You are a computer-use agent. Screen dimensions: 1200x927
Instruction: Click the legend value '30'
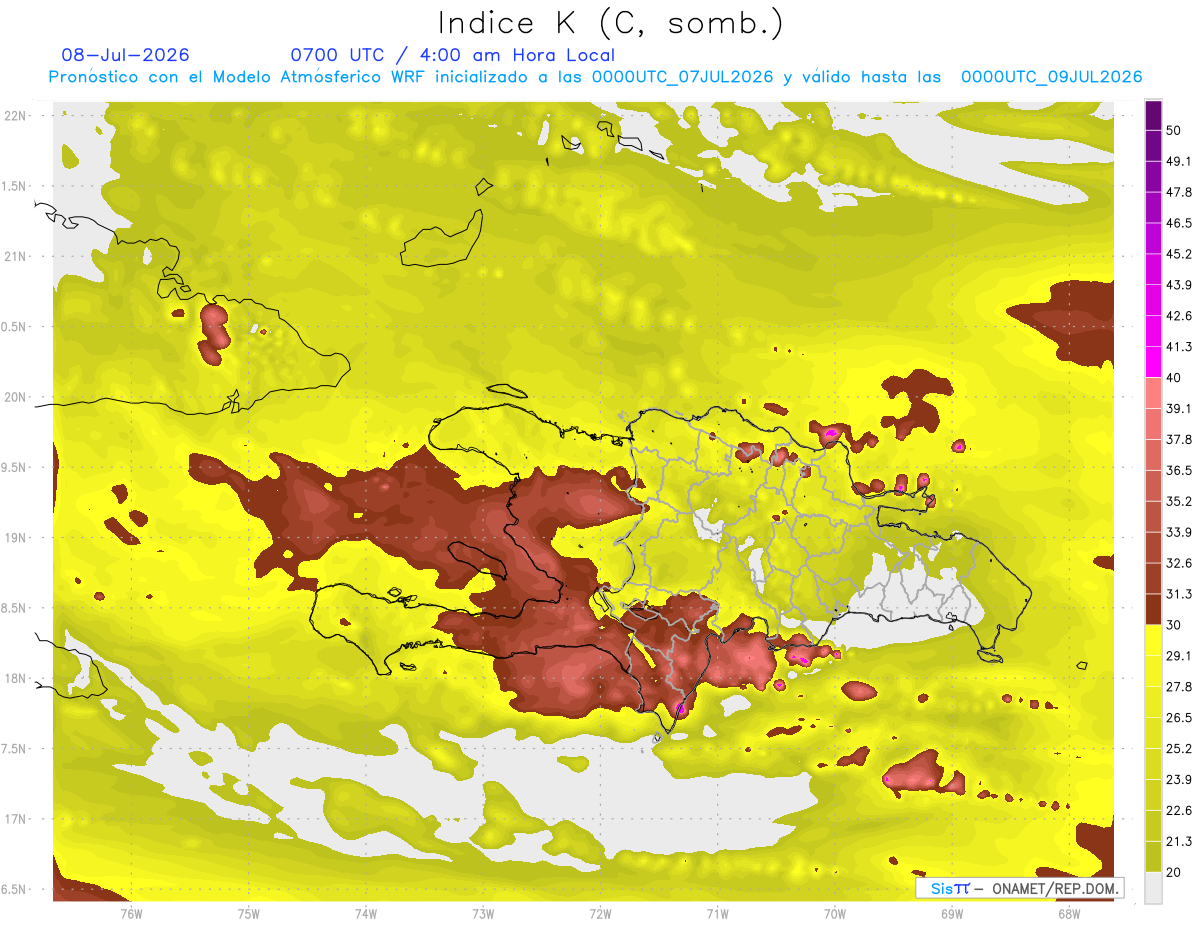click(x=1175, y=625)
